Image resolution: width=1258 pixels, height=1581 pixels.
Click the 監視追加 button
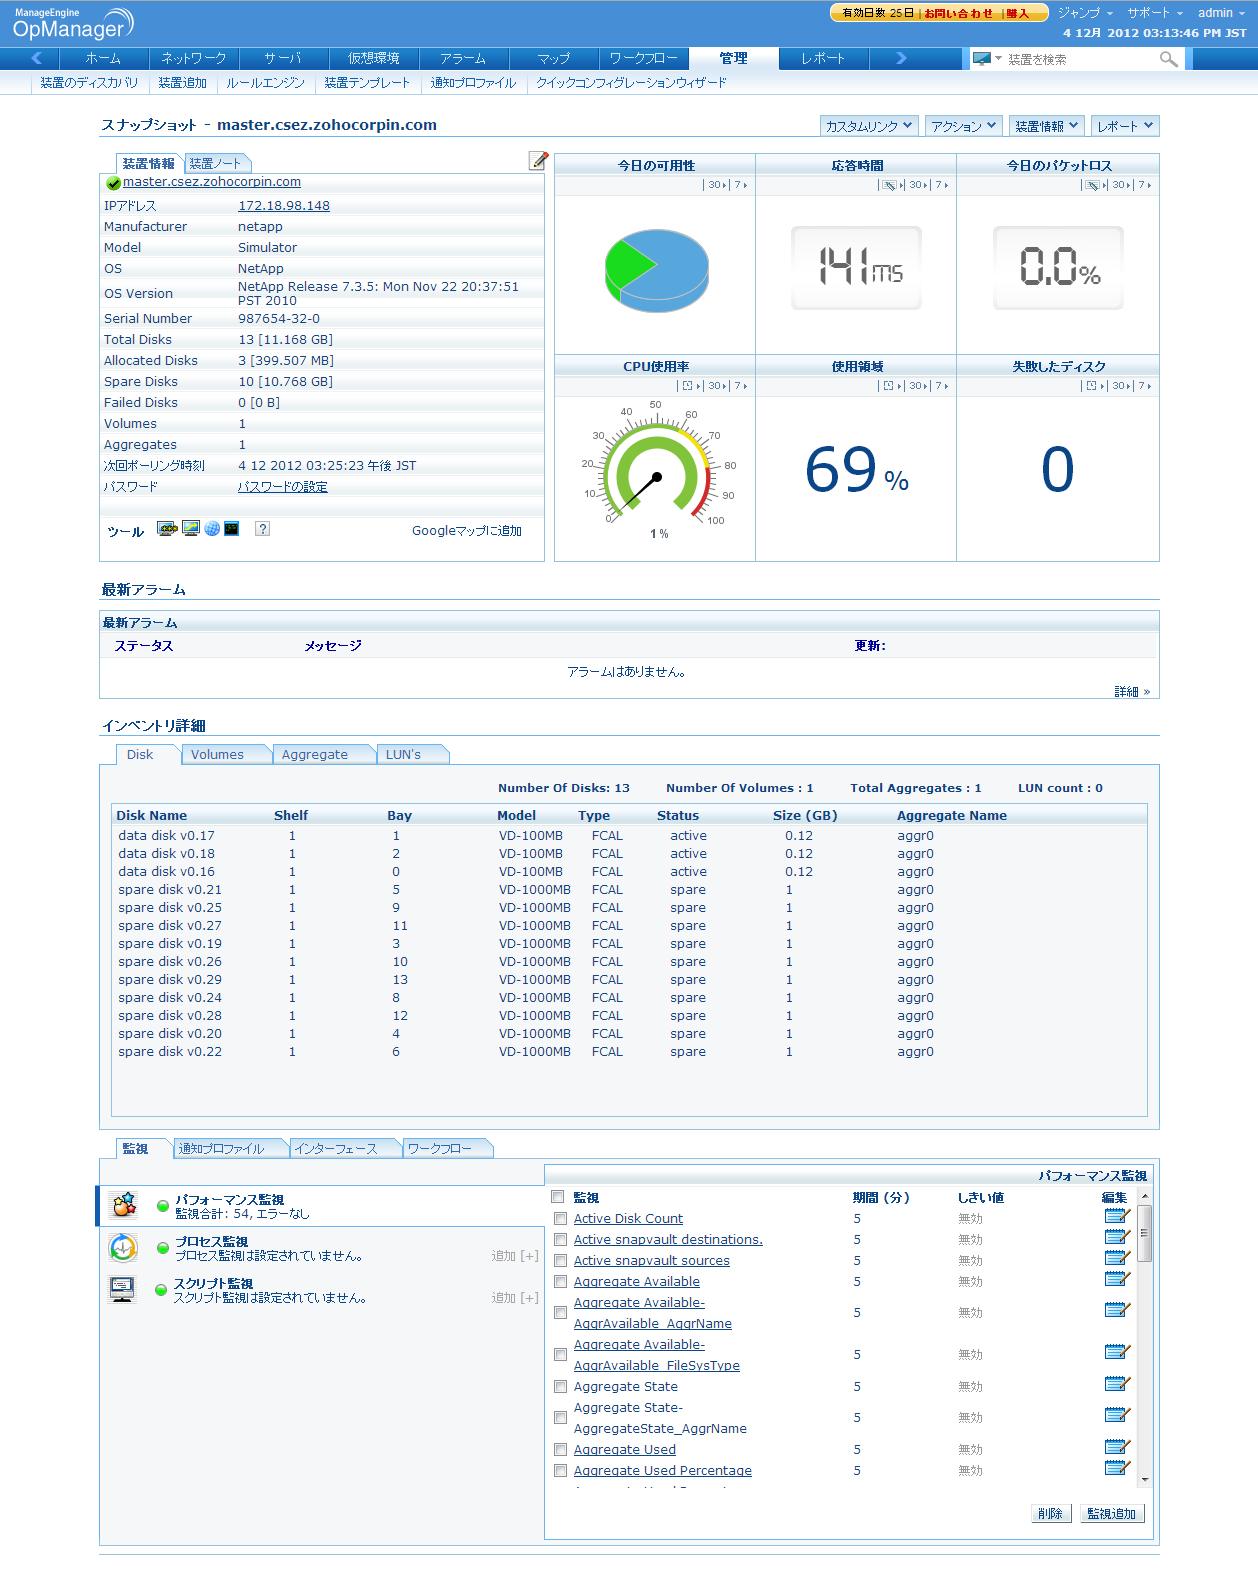pos(1111,1514)
